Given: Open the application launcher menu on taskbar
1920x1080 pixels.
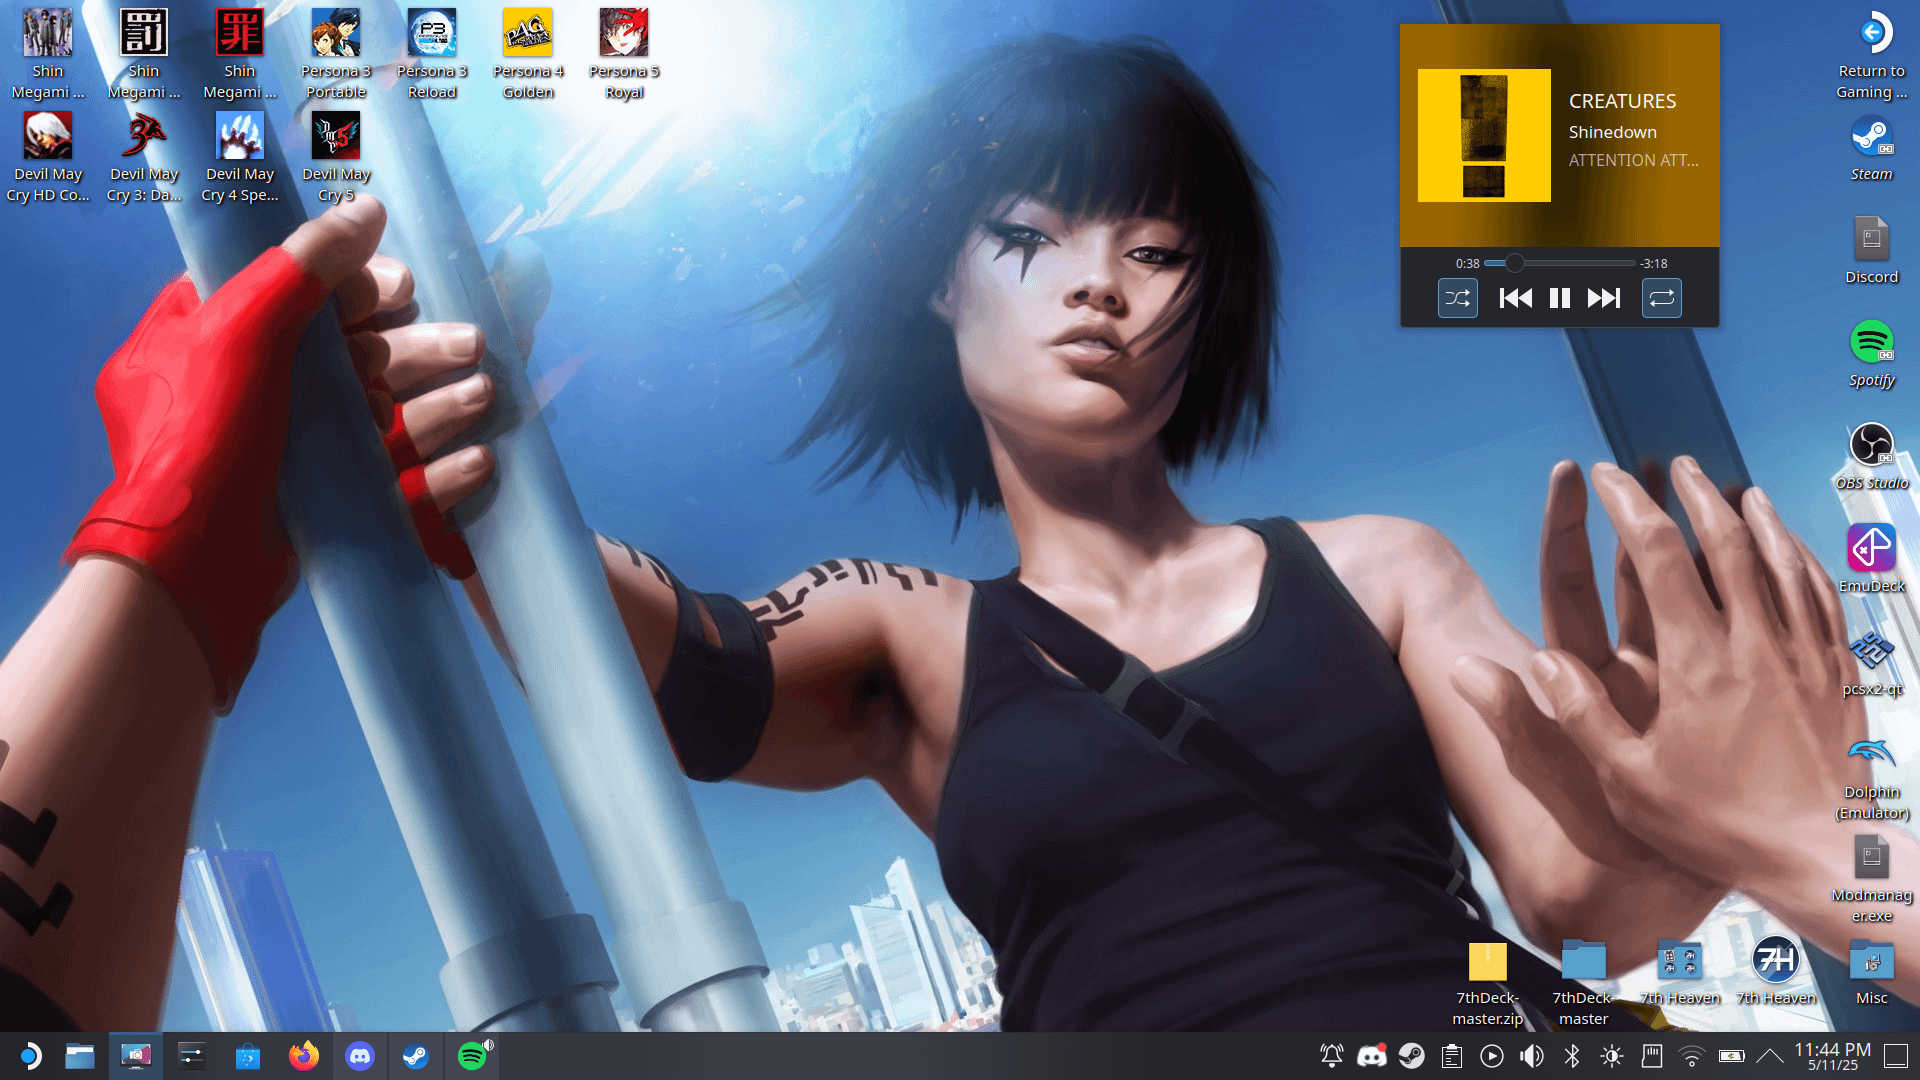Looking at the screenshot, I should click(x=30, y=1056).
